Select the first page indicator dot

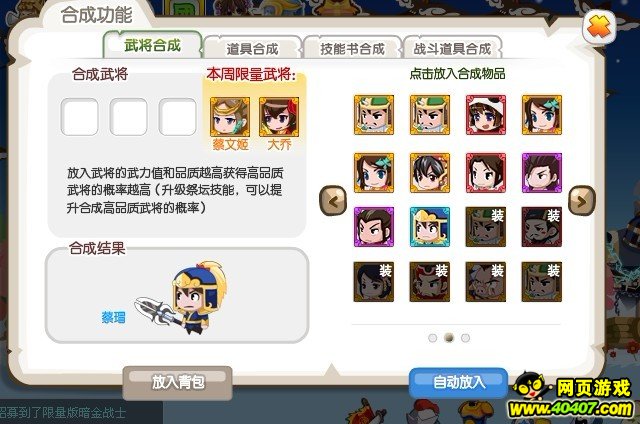(x=433, y=338)
